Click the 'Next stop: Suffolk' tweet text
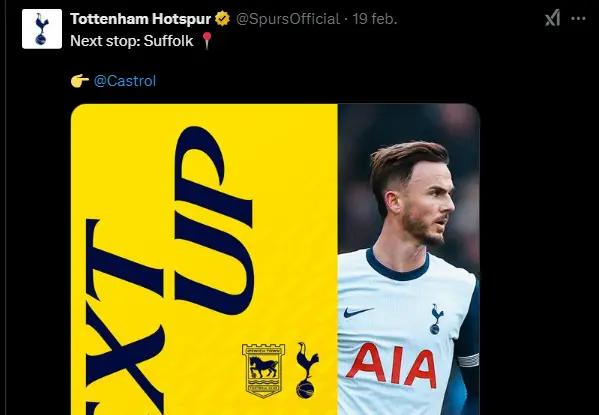The height and width of the screenshot is (415, 599). (132, 41)
